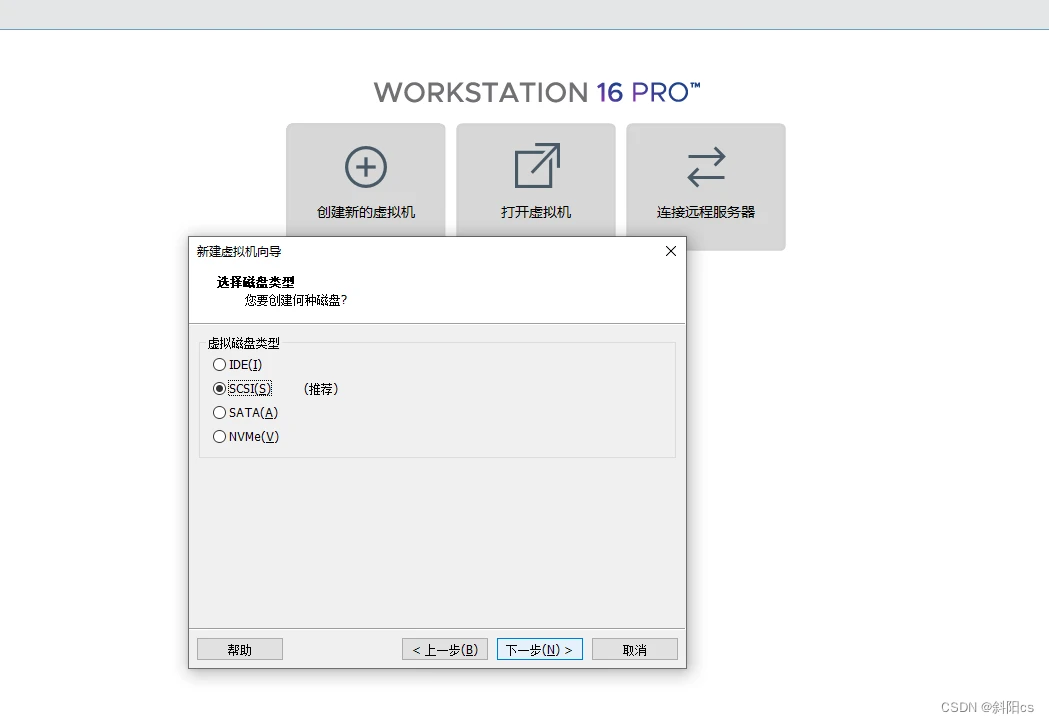1049x723 pixels.
Task: Click the 打开虚拟机 tile label
Action: click(x=536, y=213)
